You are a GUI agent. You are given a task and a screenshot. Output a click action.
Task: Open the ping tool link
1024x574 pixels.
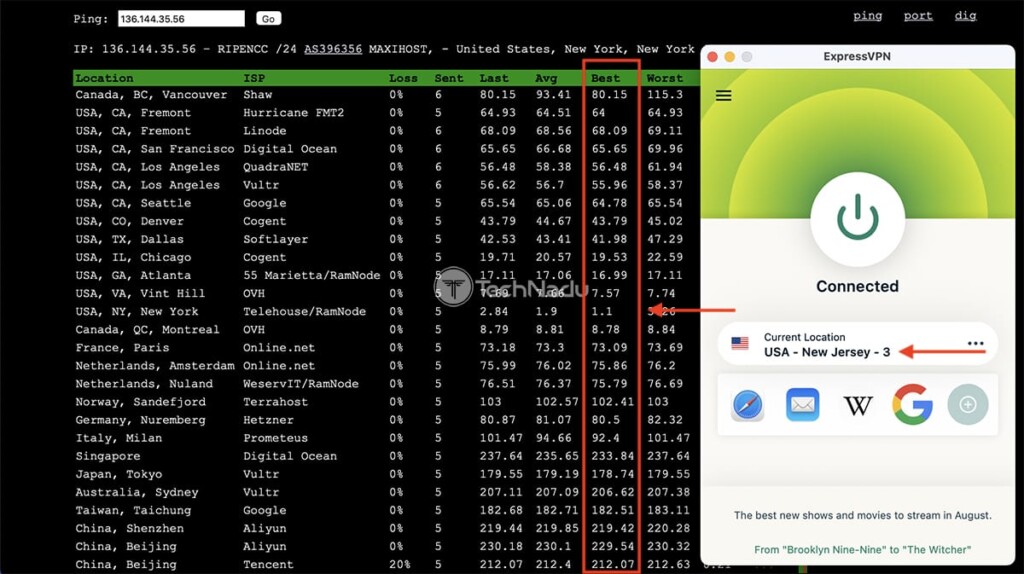[x=867, y=16]
